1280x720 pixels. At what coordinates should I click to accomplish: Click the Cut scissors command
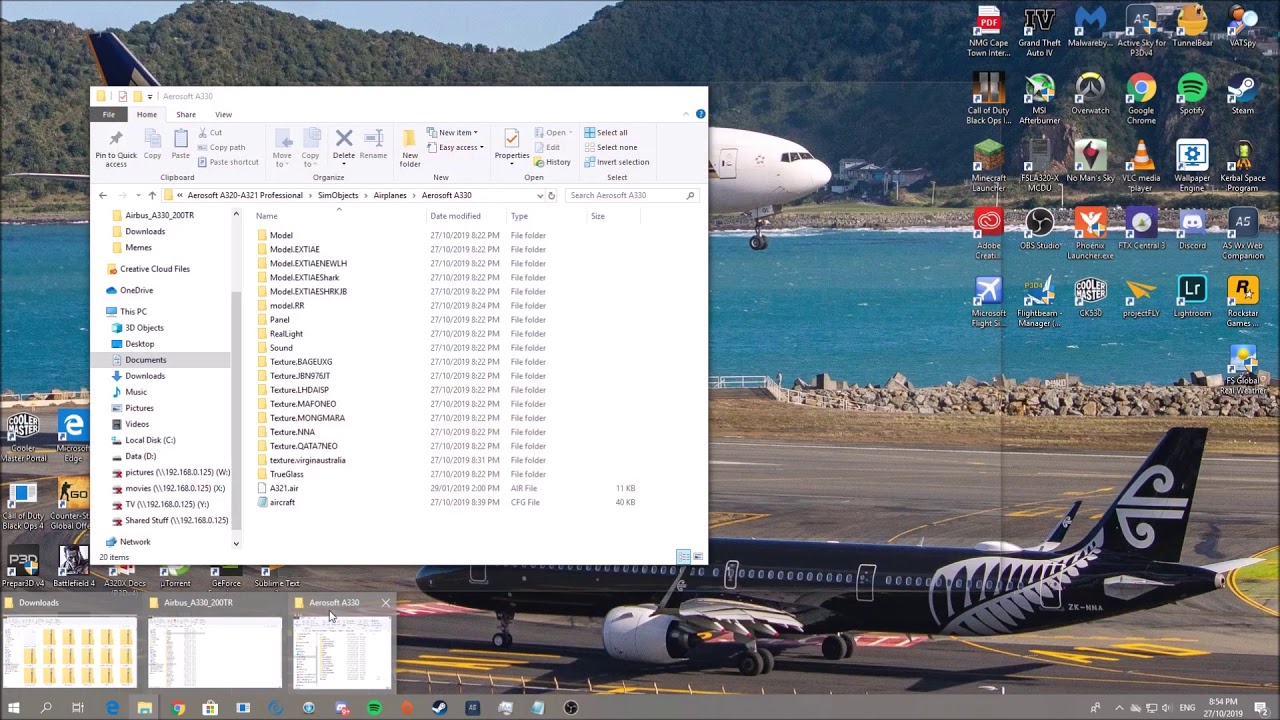[x=210, y=132]
